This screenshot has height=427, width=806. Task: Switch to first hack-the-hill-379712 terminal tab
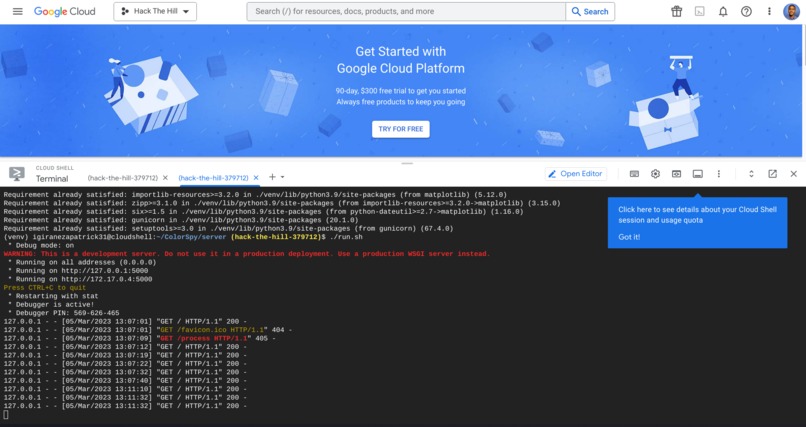coord(122,178)
